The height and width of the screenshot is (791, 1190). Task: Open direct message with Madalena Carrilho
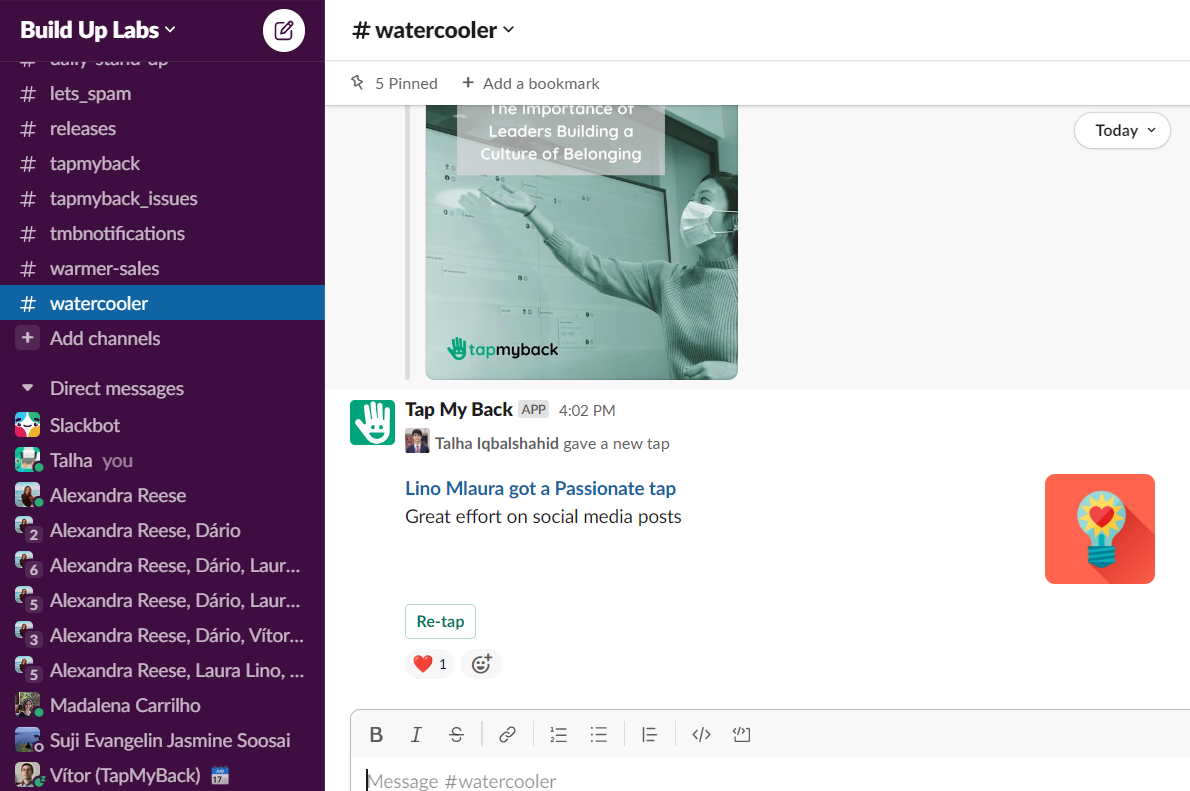[162, 704]
